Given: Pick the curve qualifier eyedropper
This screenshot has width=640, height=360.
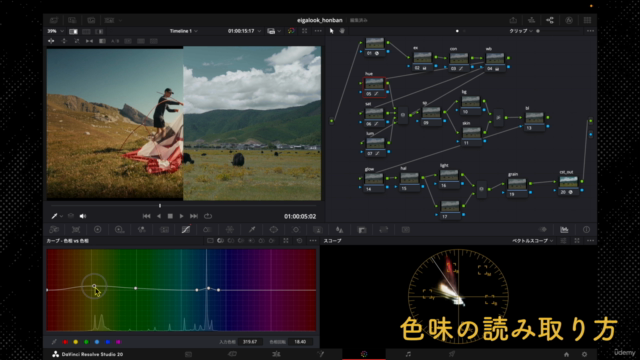Looking at the screenshot, I should (54, 342).
